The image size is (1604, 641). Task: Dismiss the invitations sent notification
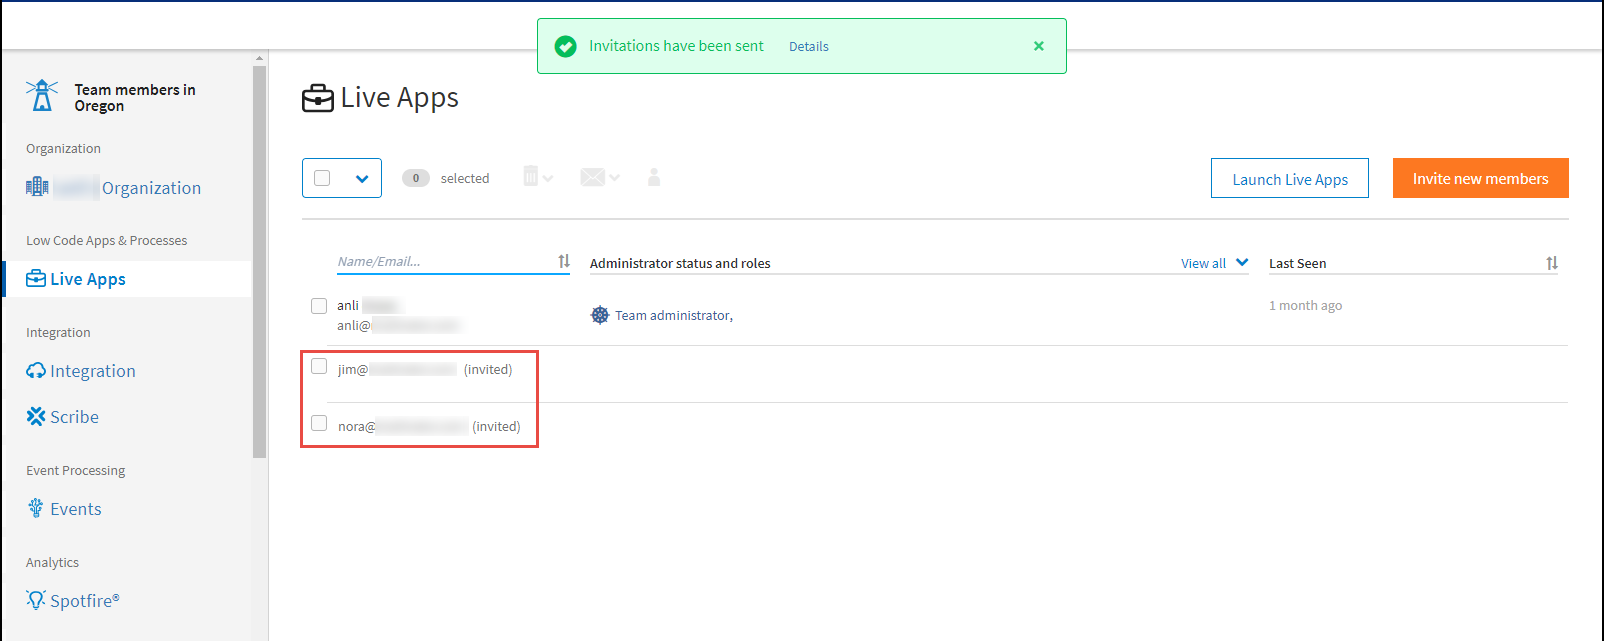click(1039, 46)
